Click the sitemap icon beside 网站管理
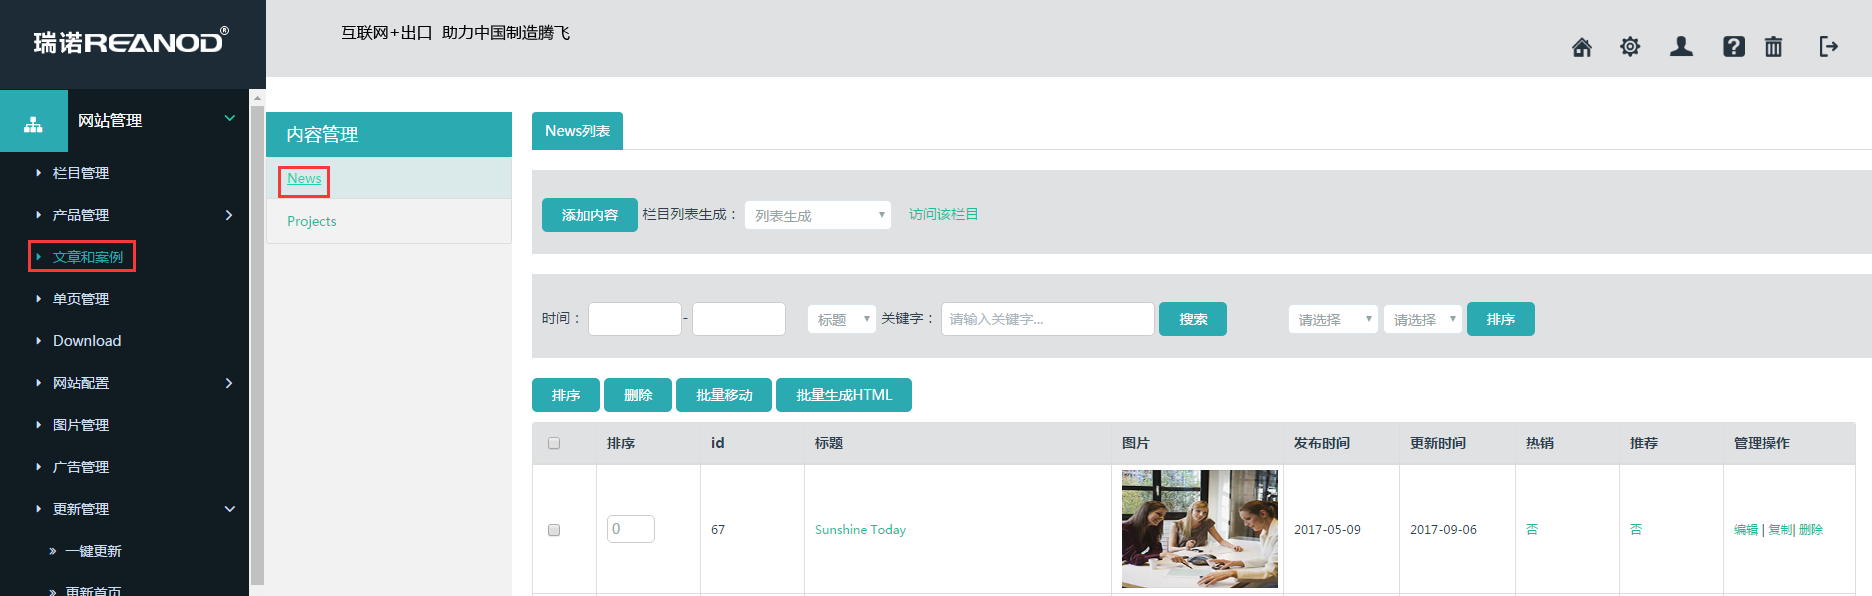The image size is (1872, 596). (x=34, y=121)
